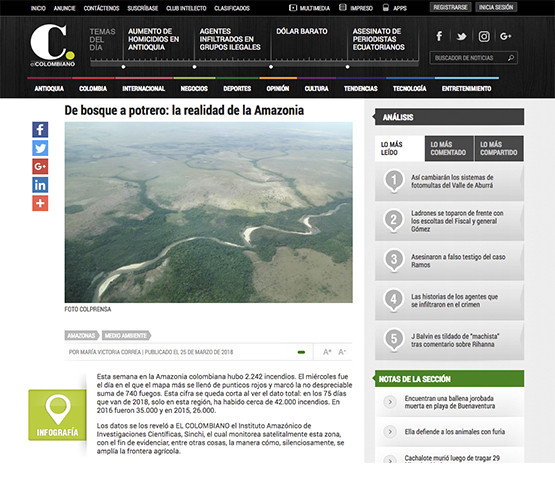The image size is (555, 485).
Task: Open the Amazonas tag link
Action: coord(81,335)
